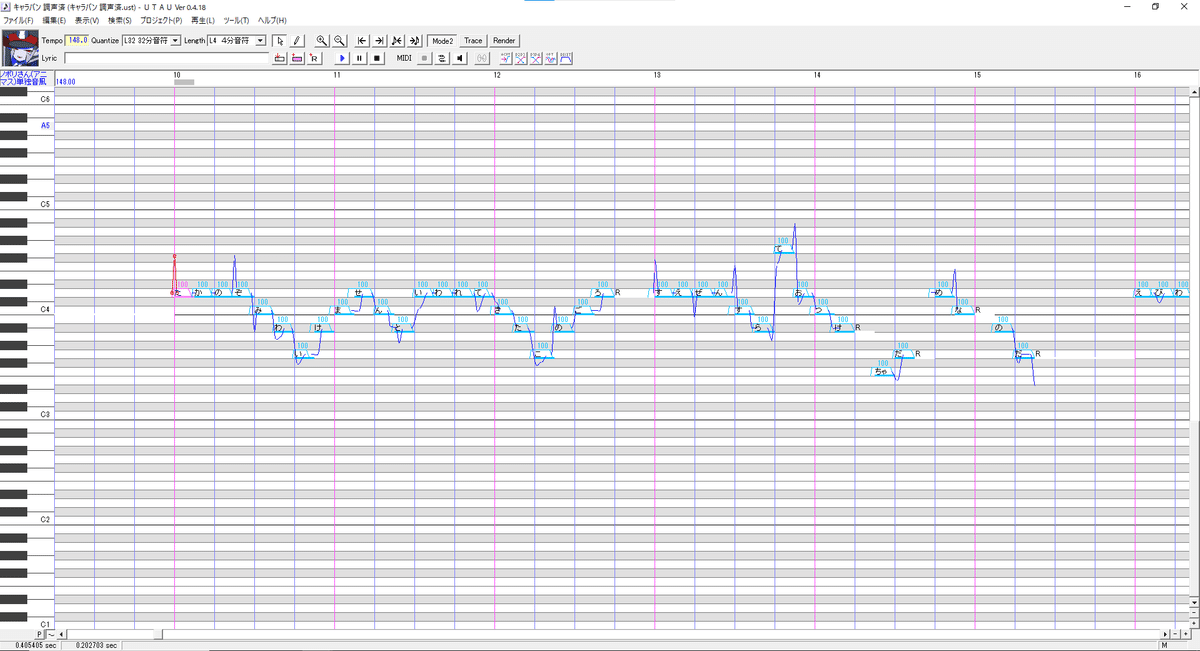Click the MIDI loop arrows icon
The height and width of the screenshot is (651, 1200).
[x=441, y=58]
